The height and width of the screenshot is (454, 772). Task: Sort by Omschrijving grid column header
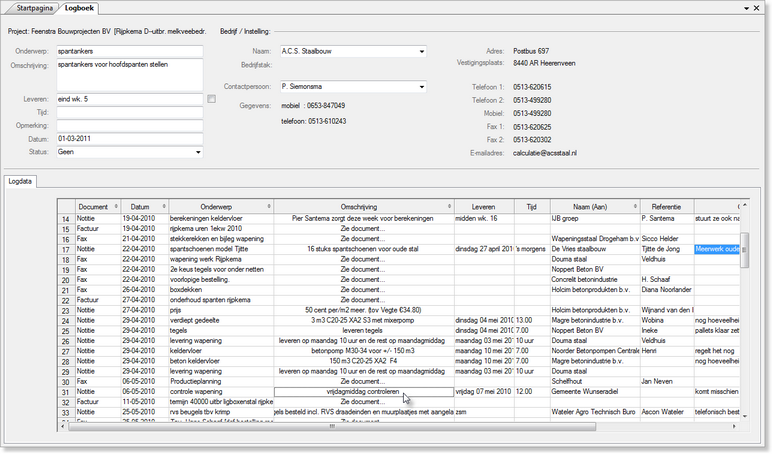click(364, 207)
